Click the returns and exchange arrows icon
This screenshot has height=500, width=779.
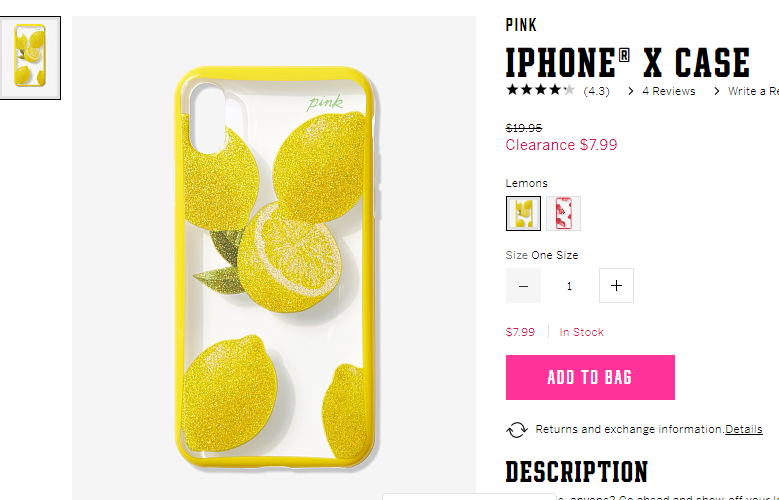point(517,430)
